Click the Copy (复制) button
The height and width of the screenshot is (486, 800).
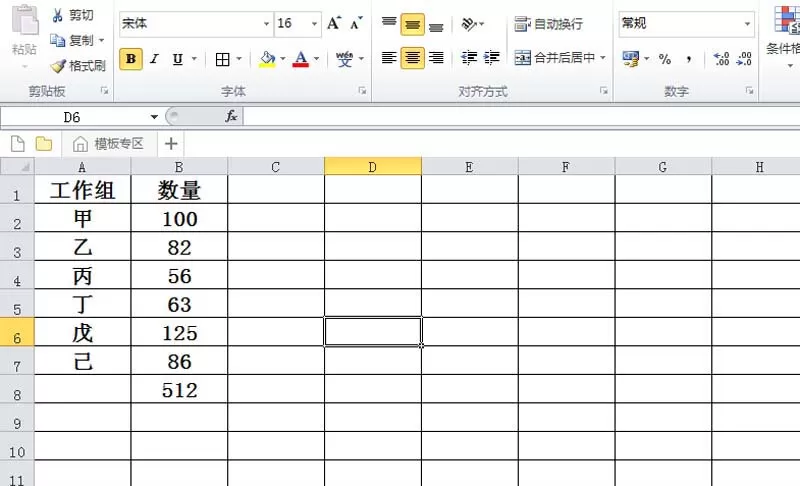[x=72, y=40]
